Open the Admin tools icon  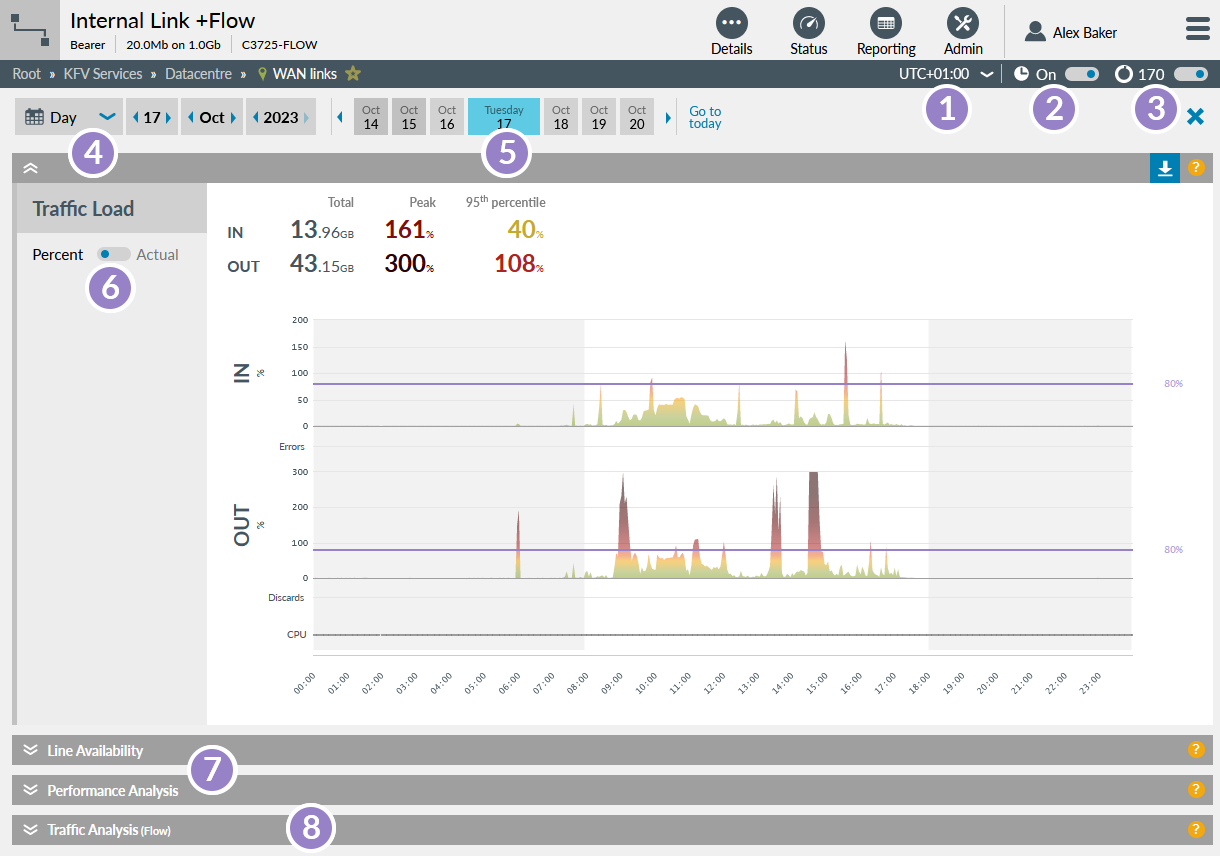coord(963,24)
